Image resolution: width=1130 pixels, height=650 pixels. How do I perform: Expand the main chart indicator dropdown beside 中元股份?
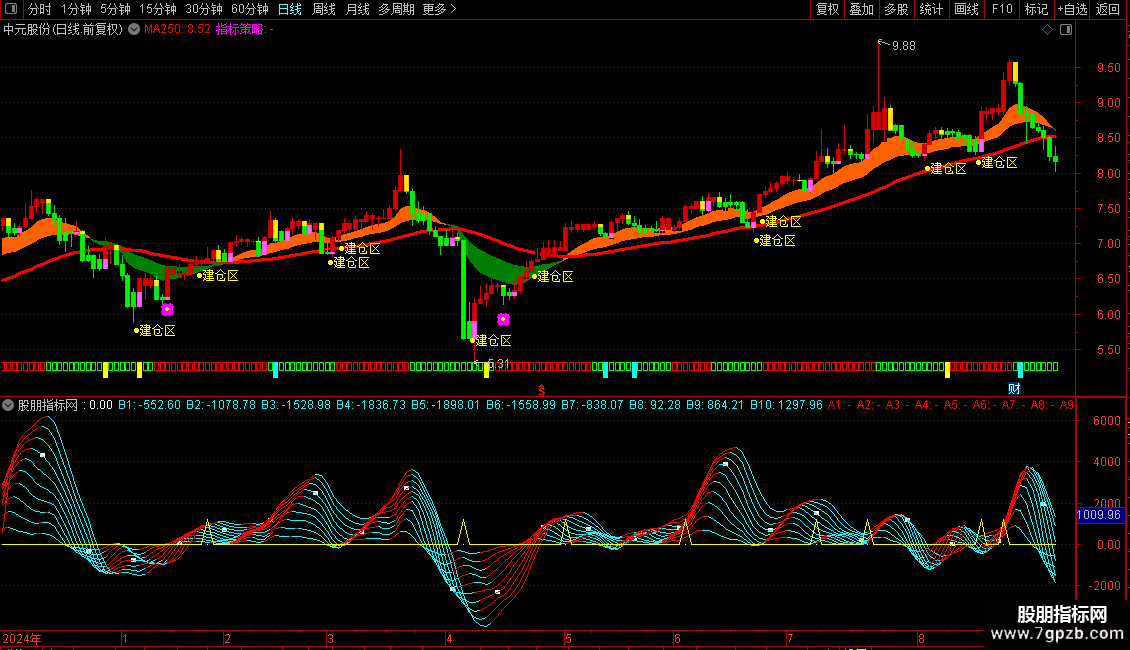[x=134, y=30]
